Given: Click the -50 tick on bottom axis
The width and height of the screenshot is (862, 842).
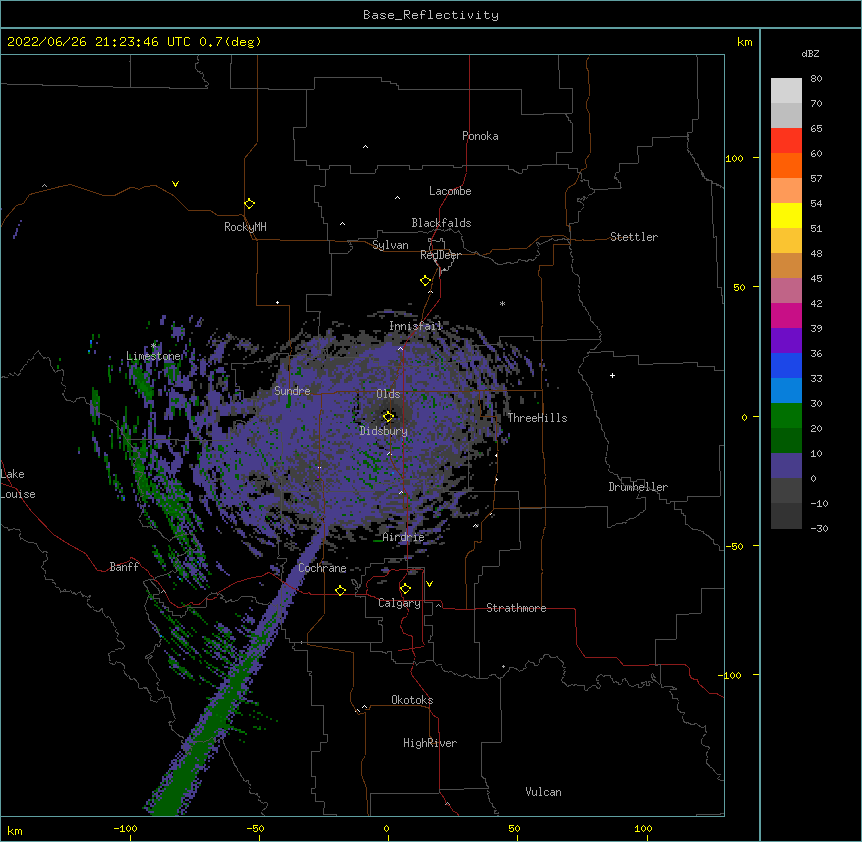Looking at the screenshot, I should pos(255,828).
